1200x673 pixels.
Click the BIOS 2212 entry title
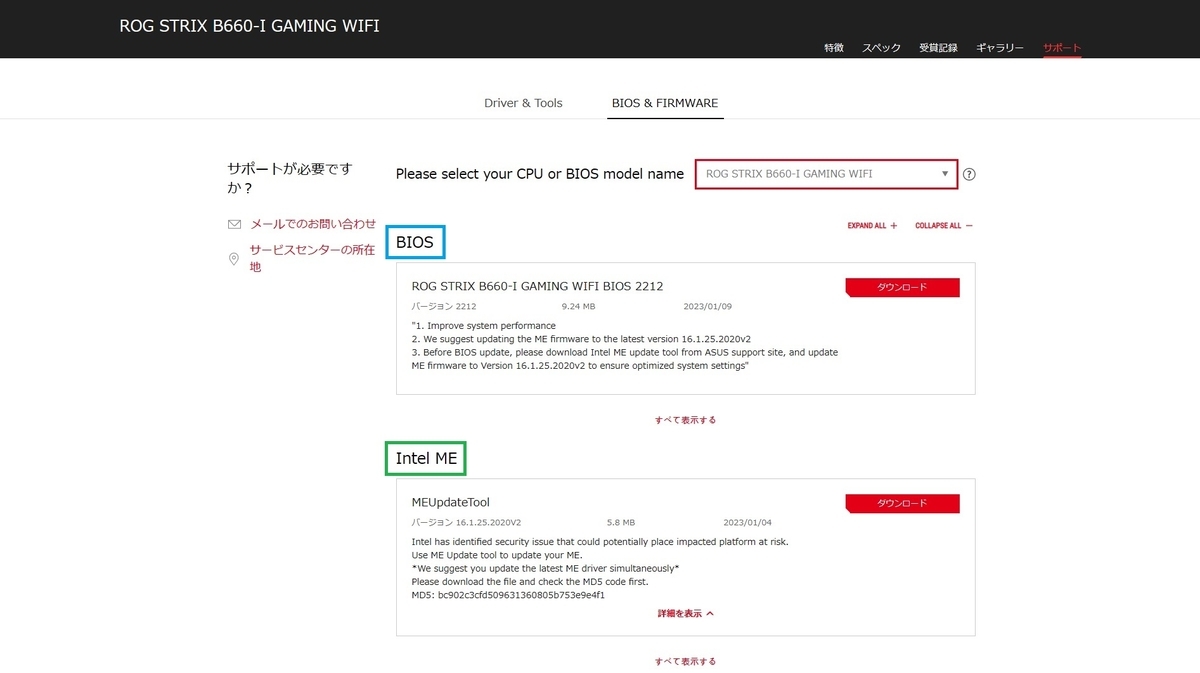click(537, 286)
